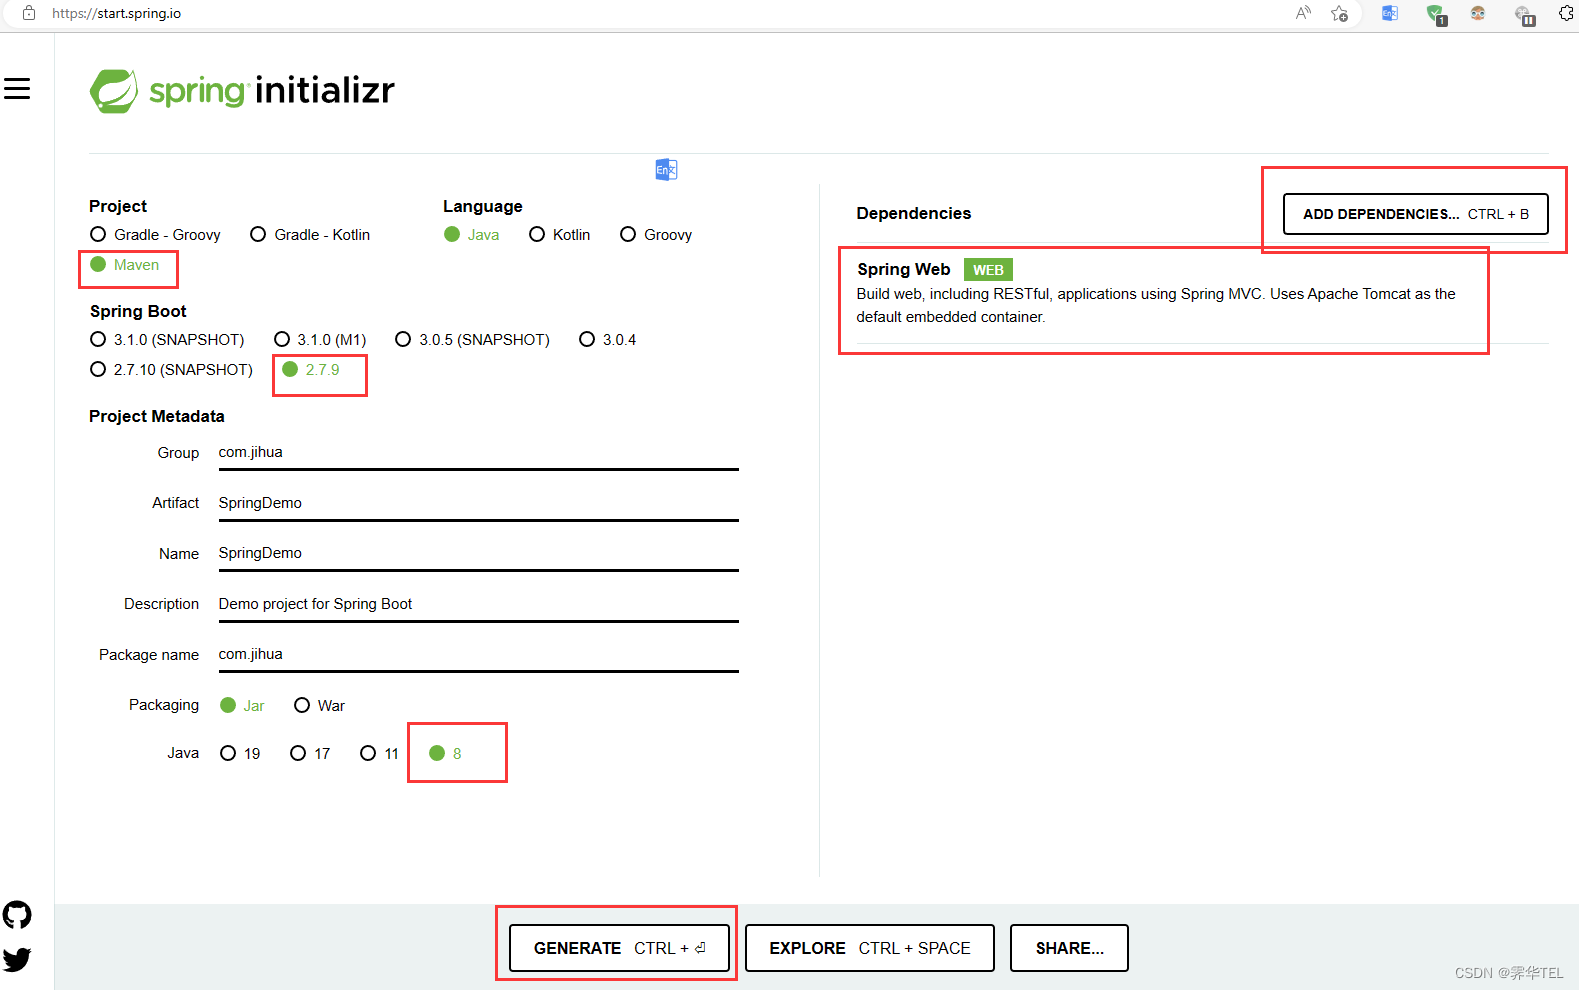Viewport: 1579px width, 990px height.
Task: Click the Name input field
Action: pos(478,554)
